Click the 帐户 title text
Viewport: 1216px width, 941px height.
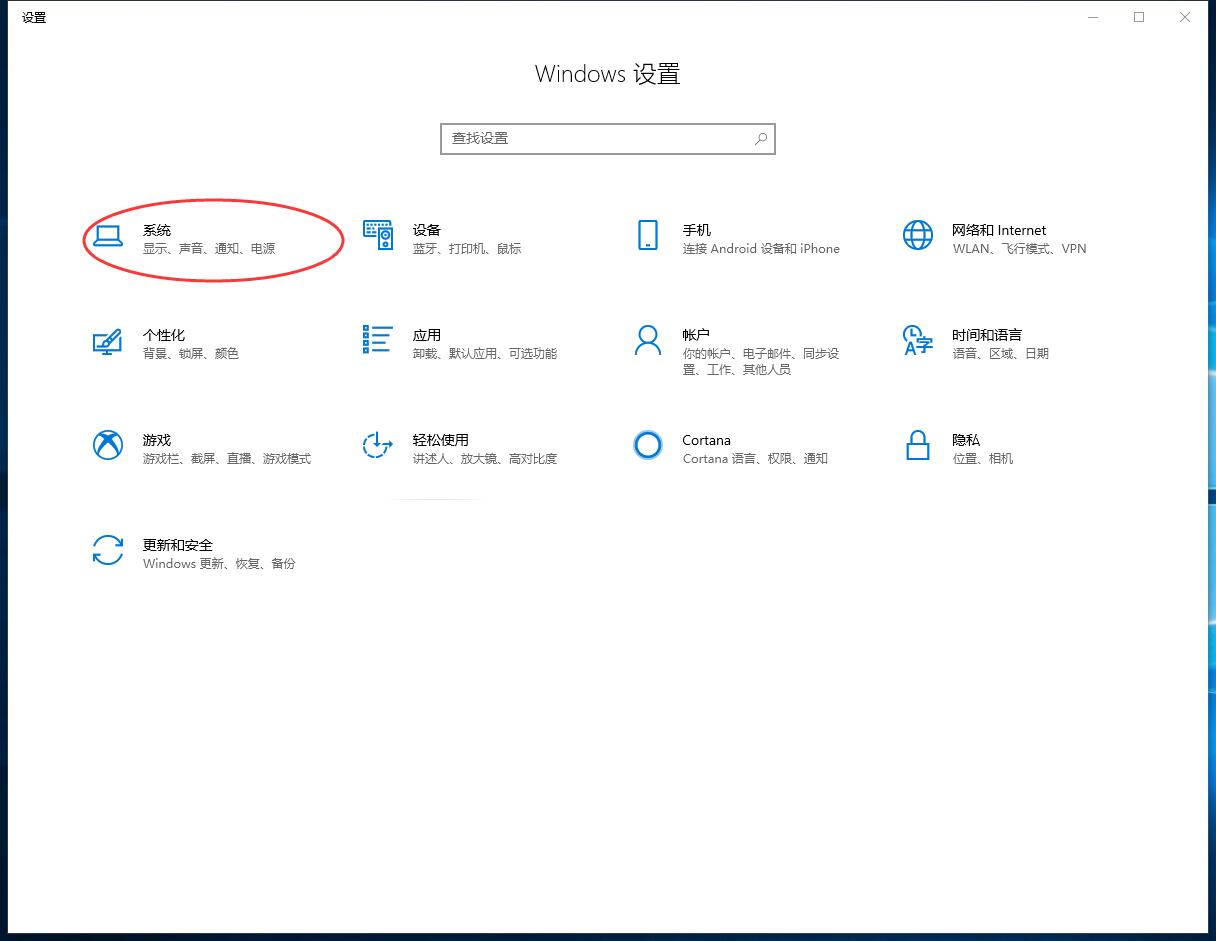pyautogui.click(x=697, y=335)
